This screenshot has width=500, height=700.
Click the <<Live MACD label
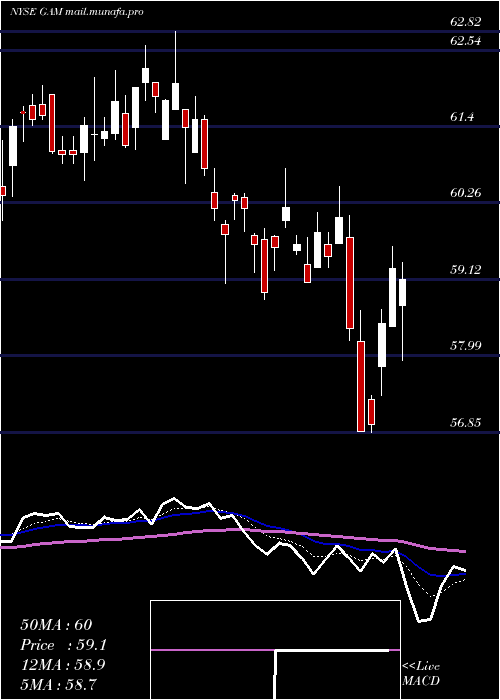tap(421, 673)
